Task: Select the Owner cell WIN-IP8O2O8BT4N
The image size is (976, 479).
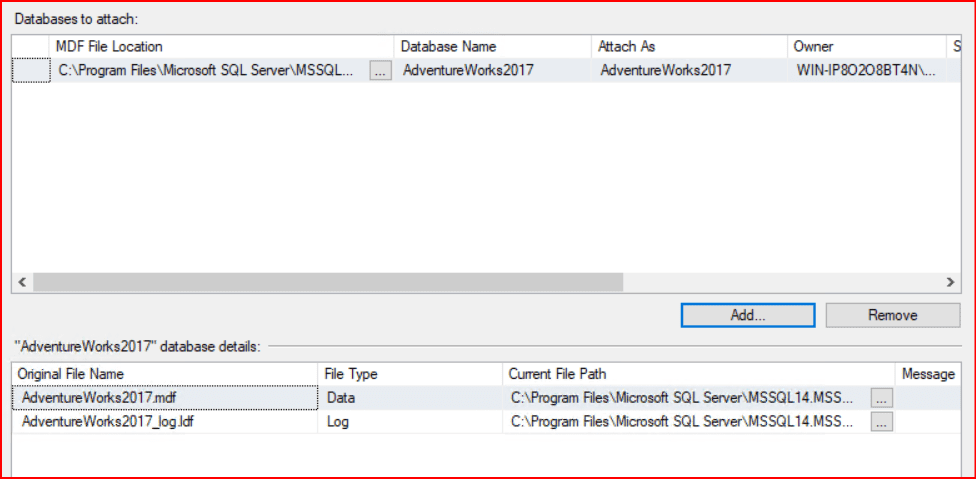Action: (866, 70)
